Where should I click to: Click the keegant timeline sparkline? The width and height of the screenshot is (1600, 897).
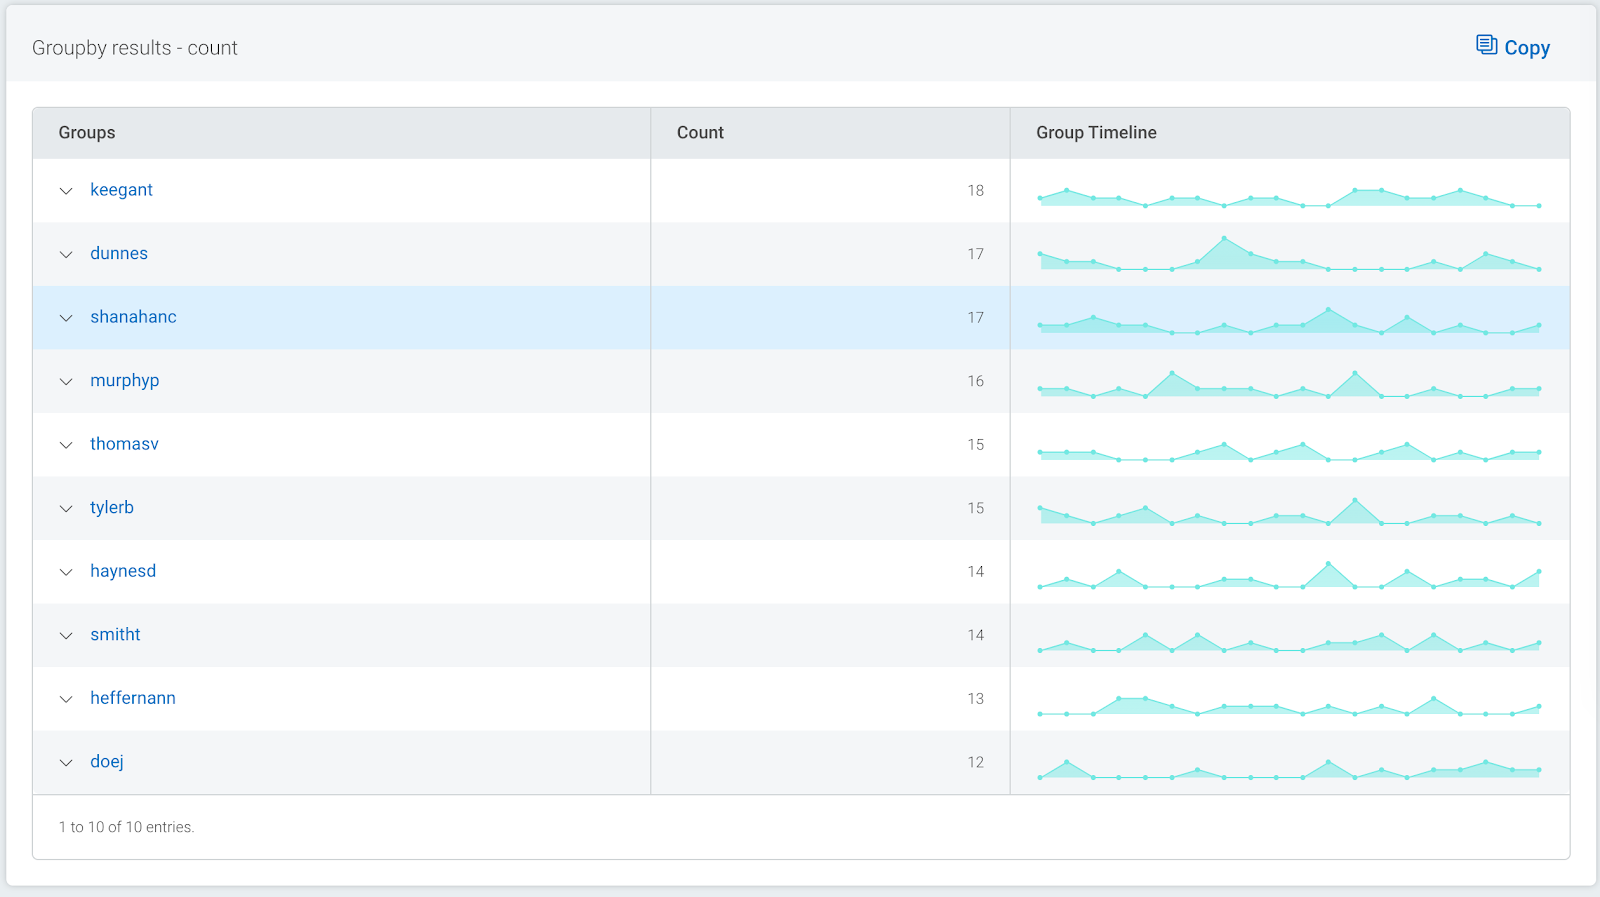pyautogui.click(x=1289, y=196)
